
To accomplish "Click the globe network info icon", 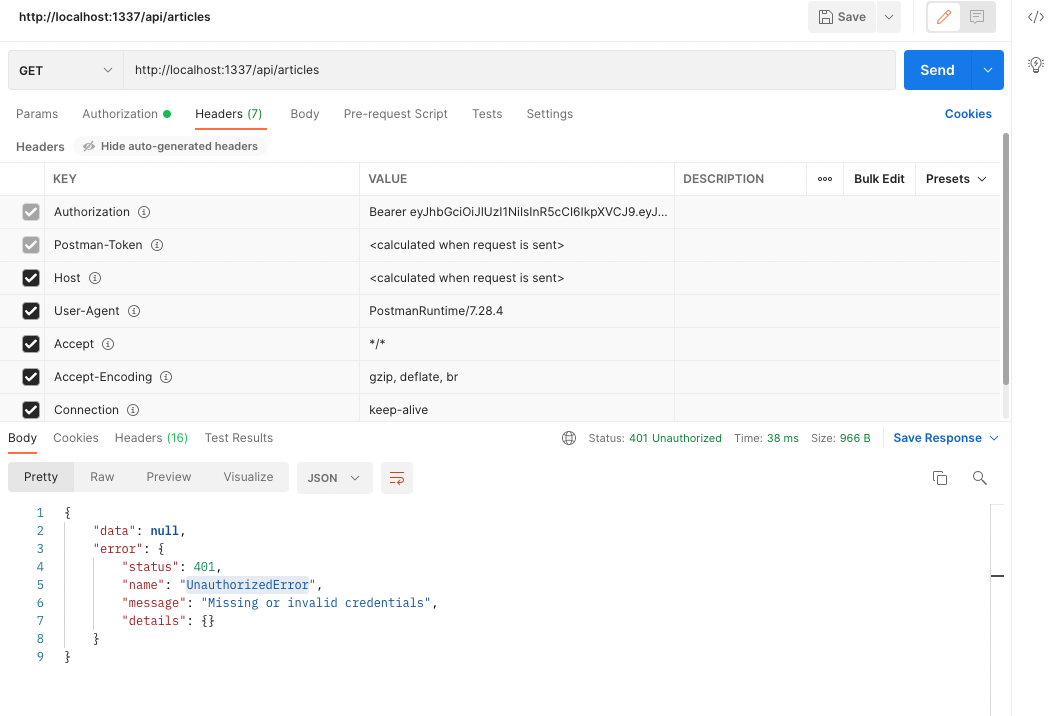I will [569, 438].
